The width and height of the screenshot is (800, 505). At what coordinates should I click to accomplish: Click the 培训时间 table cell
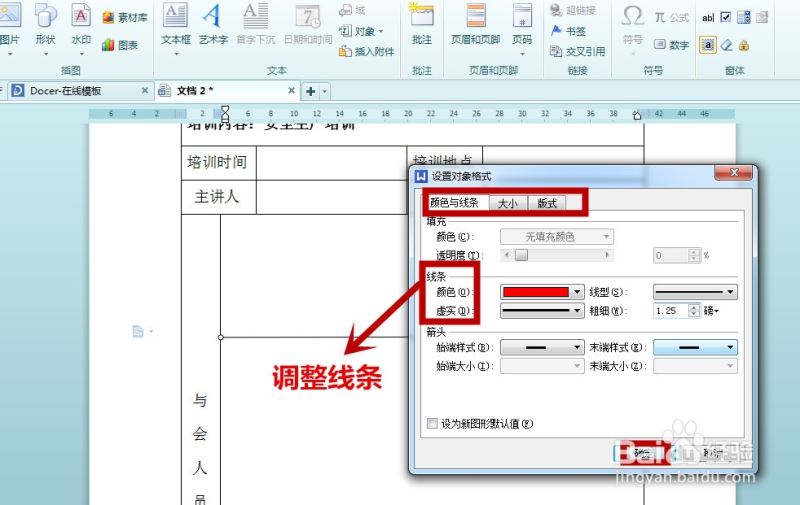tap(218, 163)
